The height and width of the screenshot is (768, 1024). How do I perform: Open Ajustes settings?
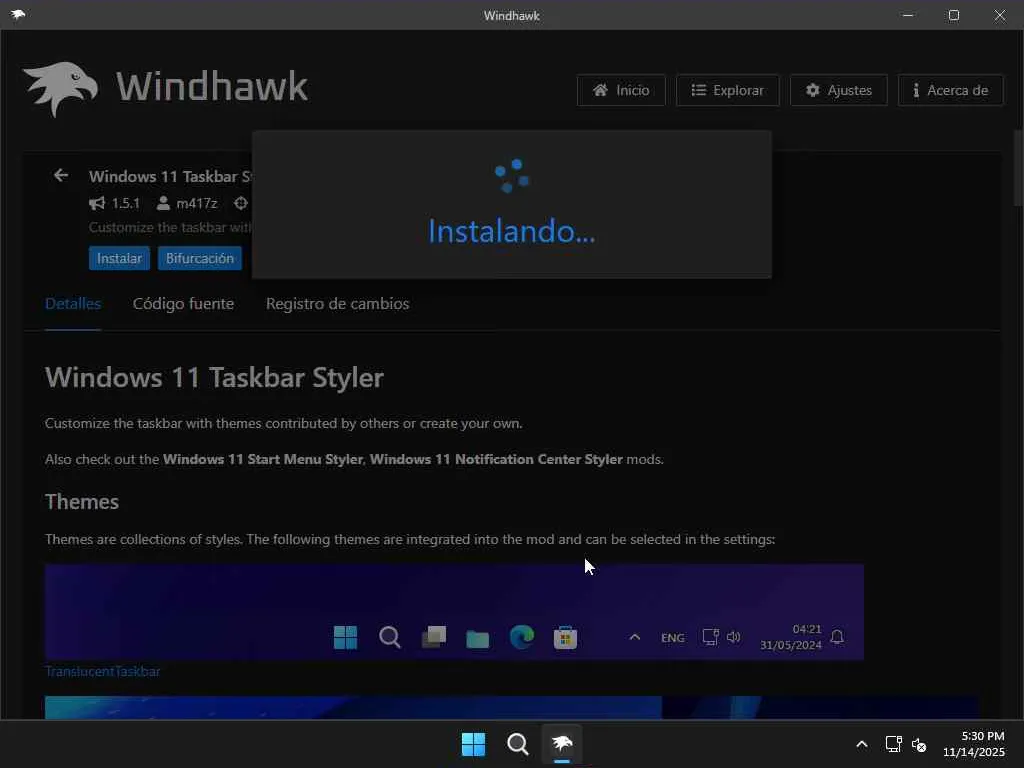click(x=839, y=90)
